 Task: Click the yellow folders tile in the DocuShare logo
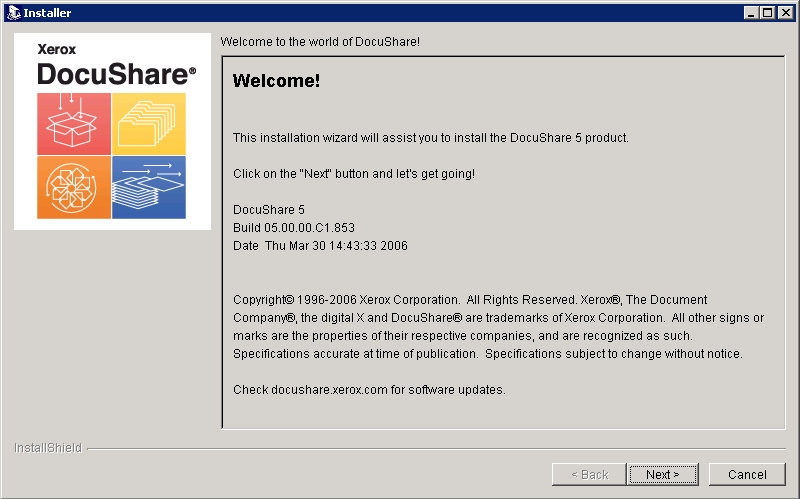149,124
